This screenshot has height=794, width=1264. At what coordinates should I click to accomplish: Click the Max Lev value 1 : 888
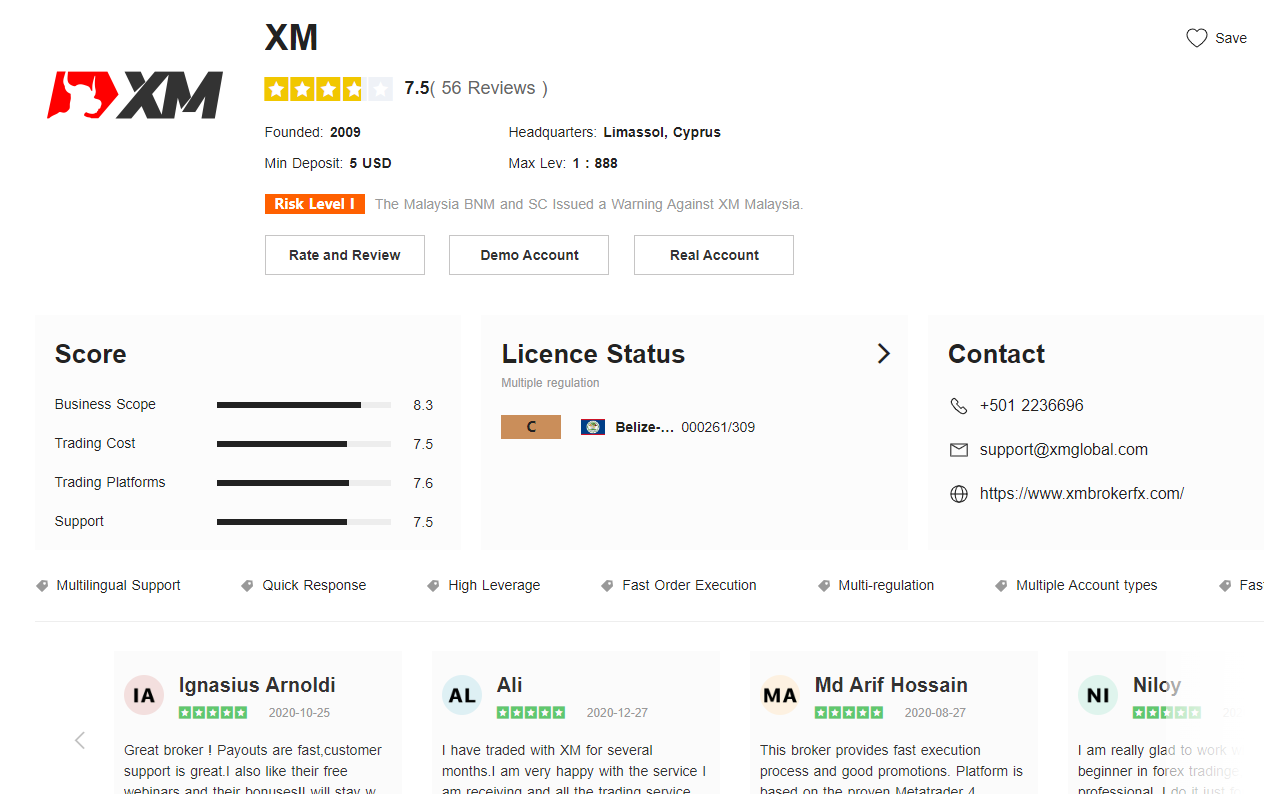(595, 163)
